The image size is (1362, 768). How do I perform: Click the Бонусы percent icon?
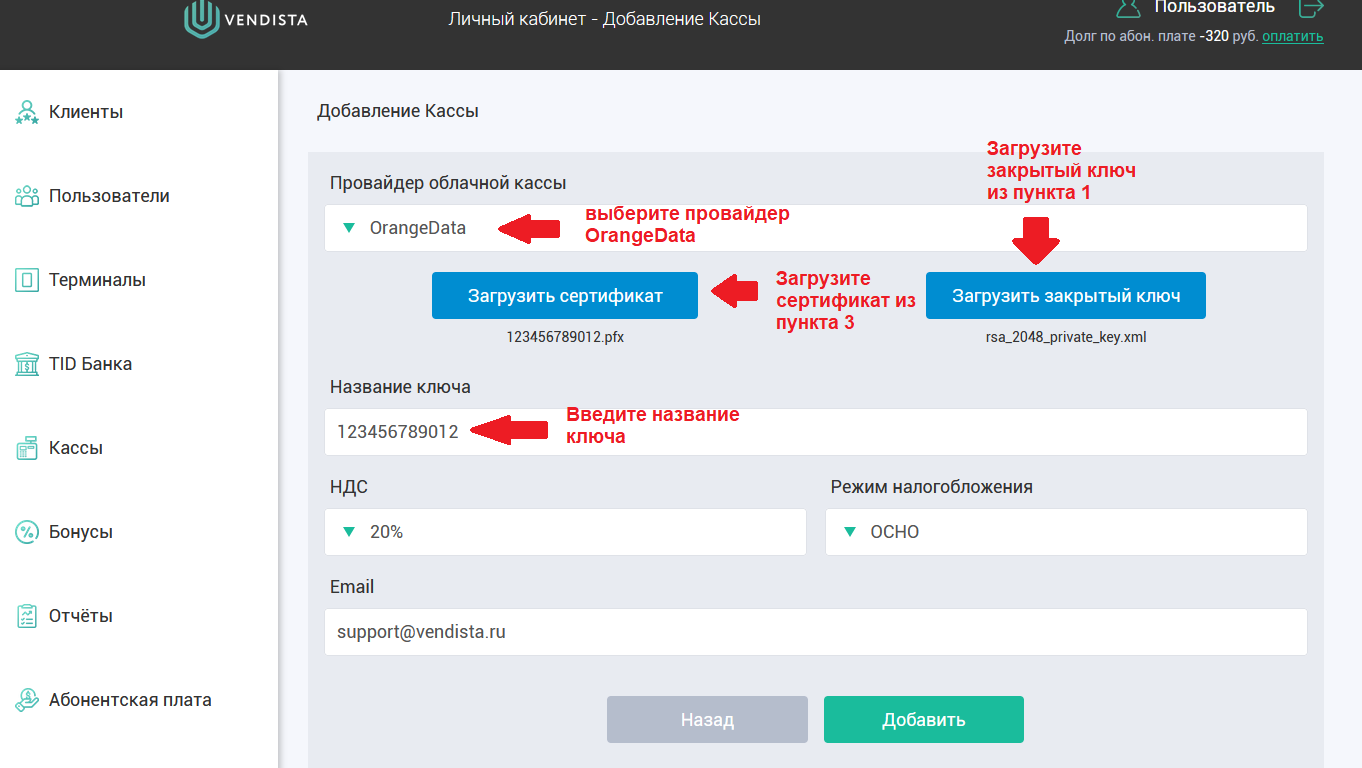27,532
